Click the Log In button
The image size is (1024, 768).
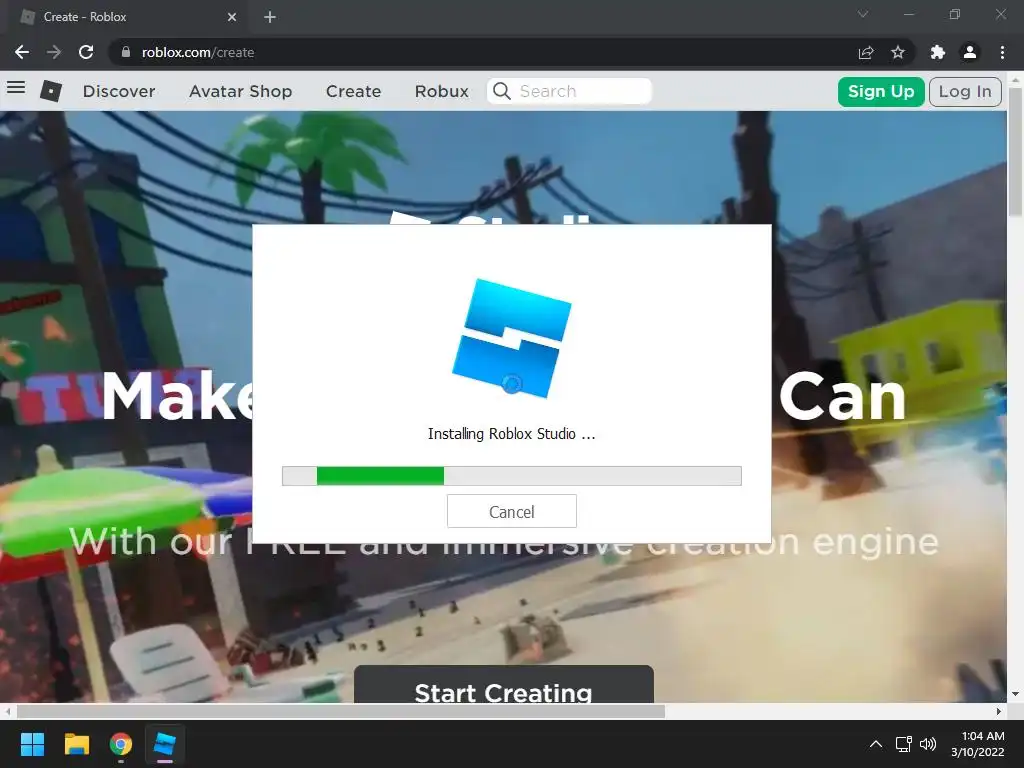pos(965,91)
